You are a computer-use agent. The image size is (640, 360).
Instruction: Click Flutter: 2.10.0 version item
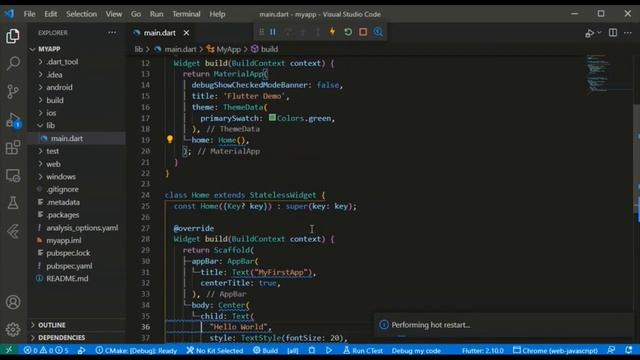pos(483,350)
